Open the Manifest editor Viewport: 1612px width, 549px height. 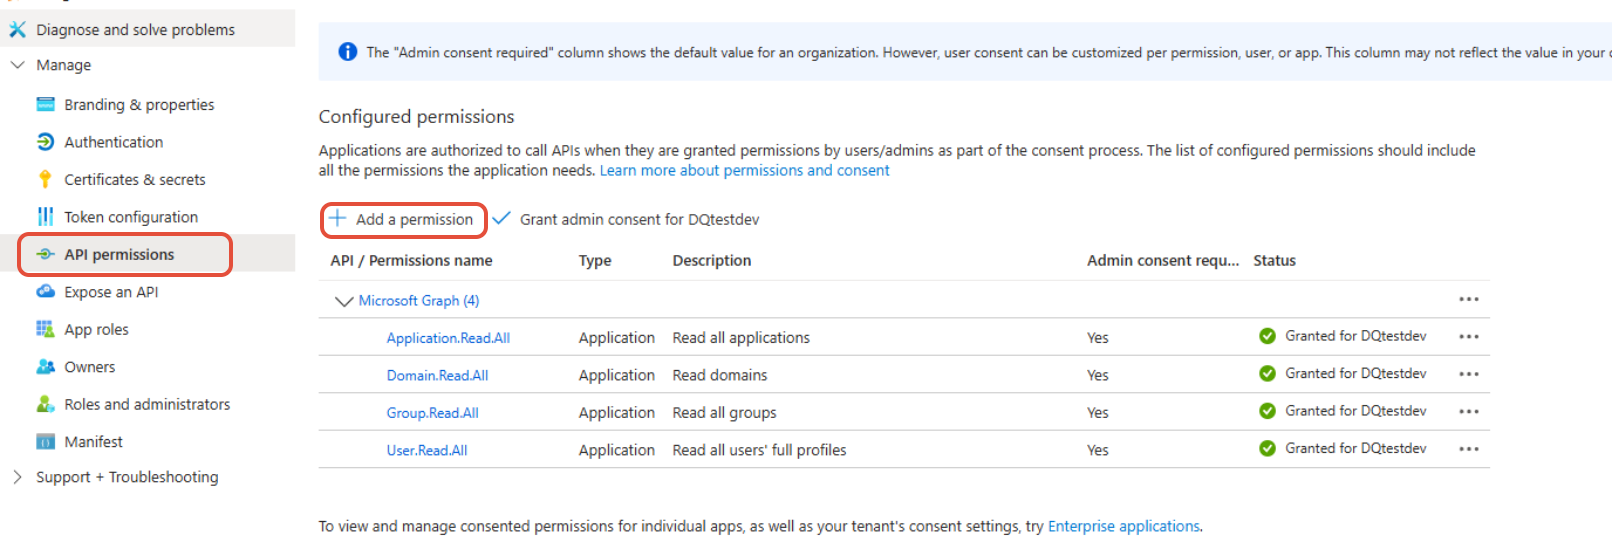click(93, 441)
